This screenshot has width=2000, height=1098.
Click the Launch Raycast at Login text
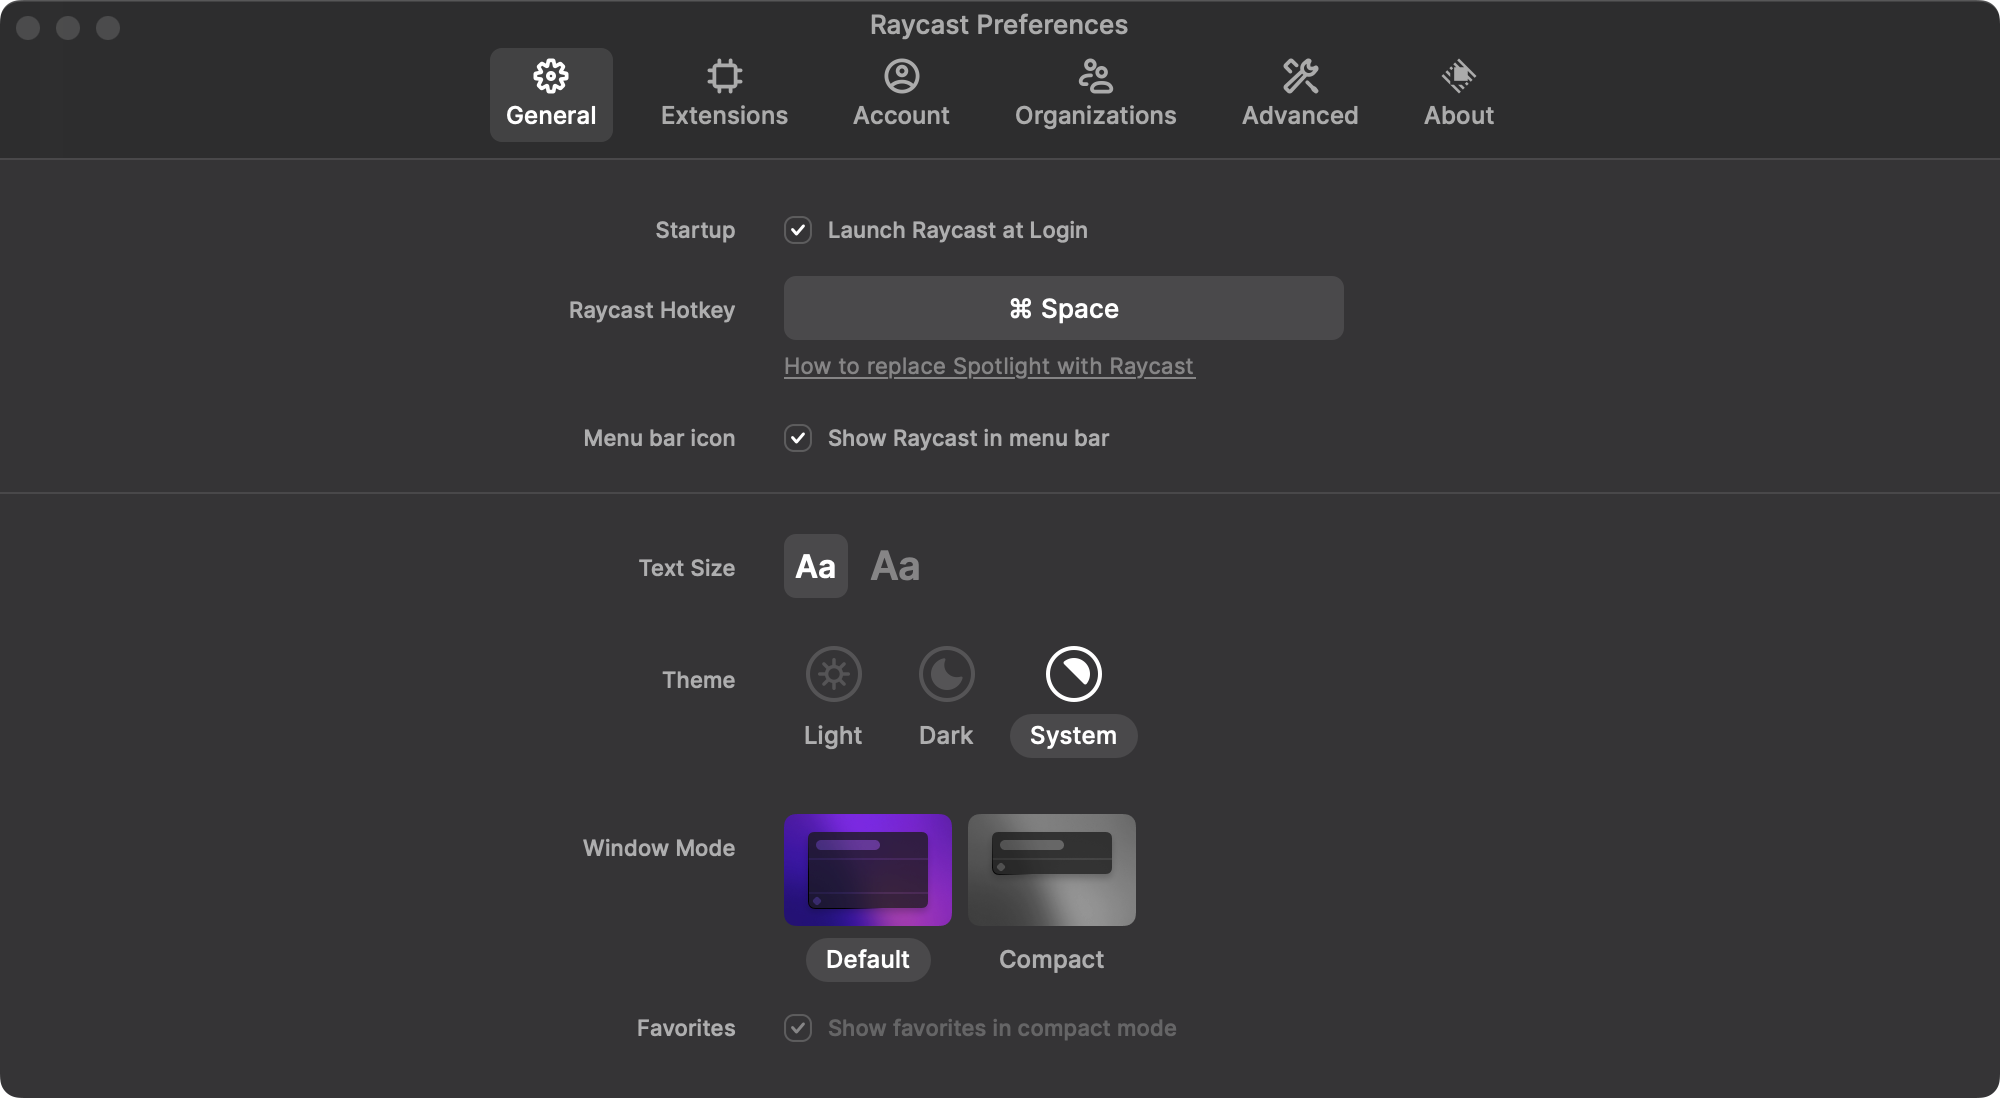click(957, 230)
